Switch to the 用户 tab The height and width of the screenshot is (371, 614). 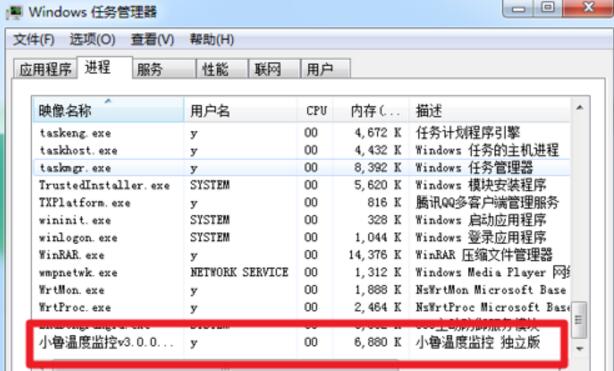(x=325, y=70)
